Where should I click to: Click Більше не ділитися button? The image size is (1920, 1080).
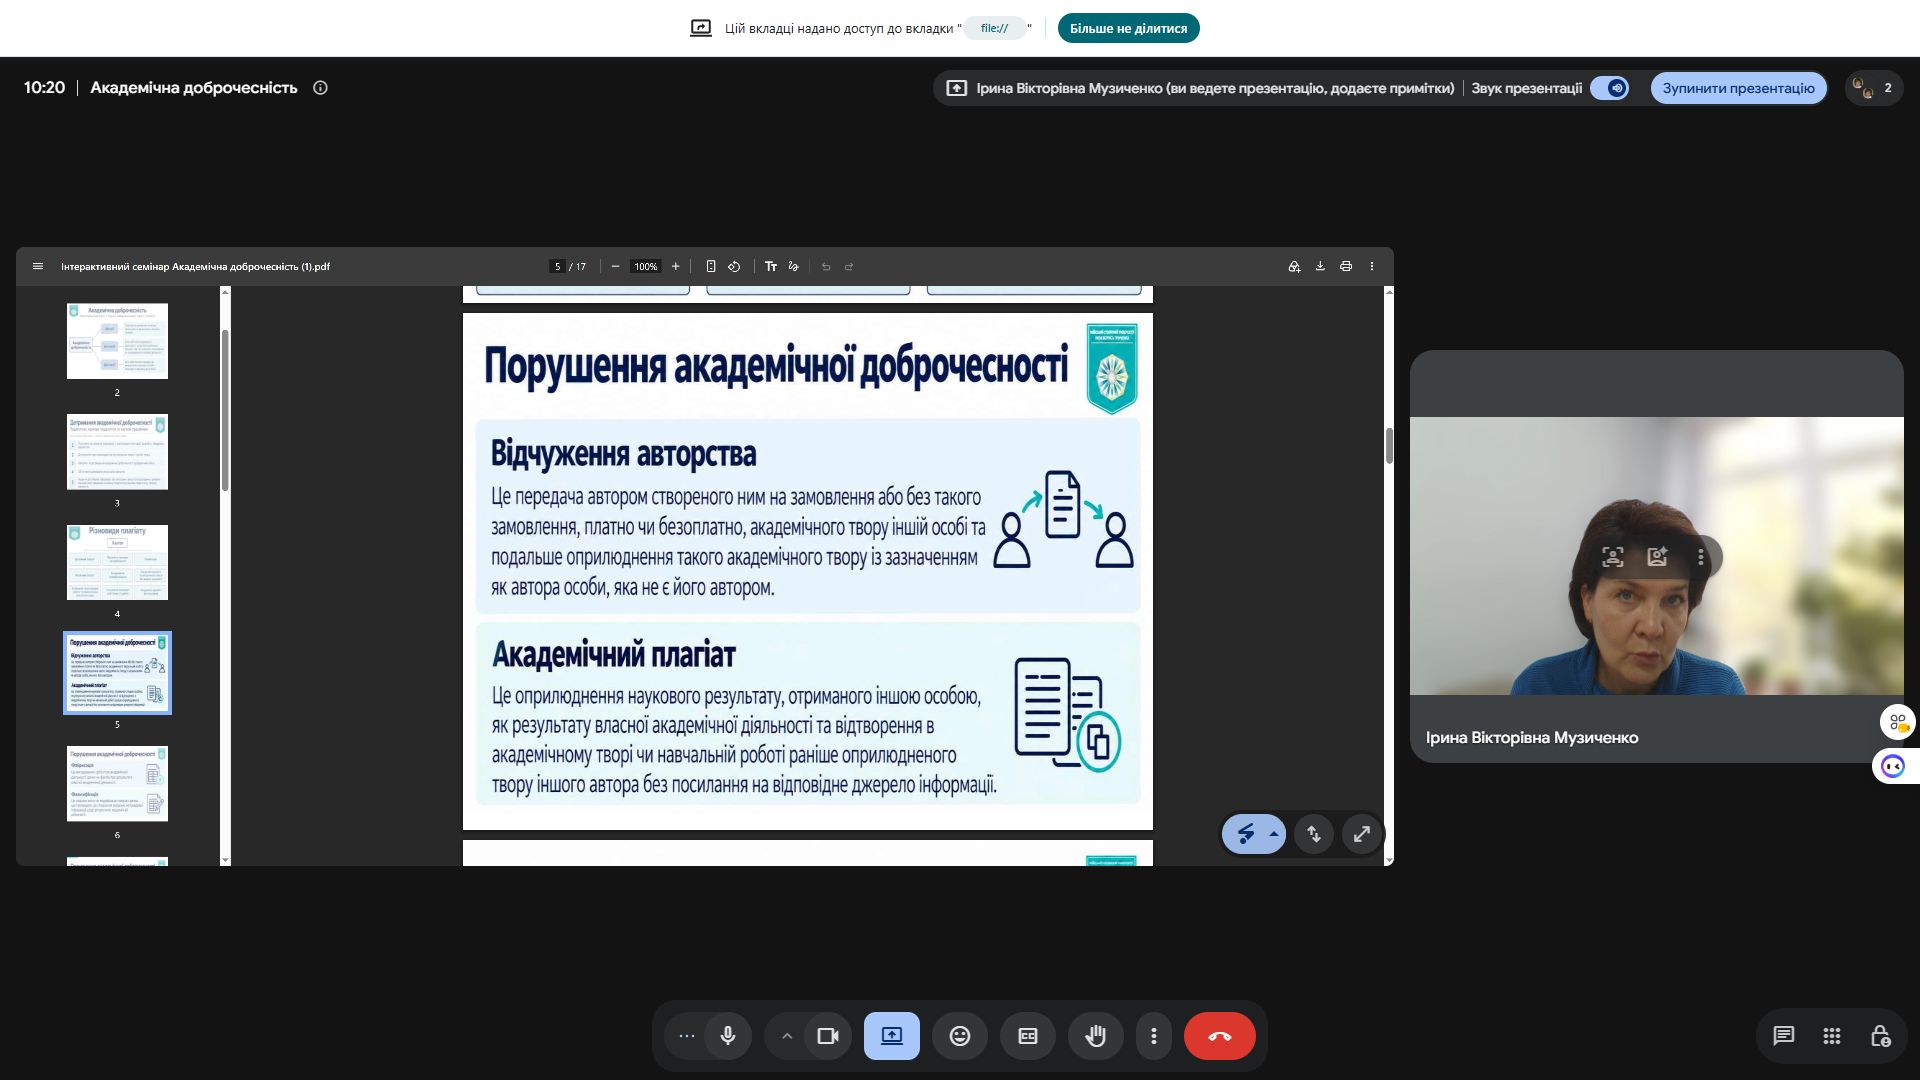1128,28
